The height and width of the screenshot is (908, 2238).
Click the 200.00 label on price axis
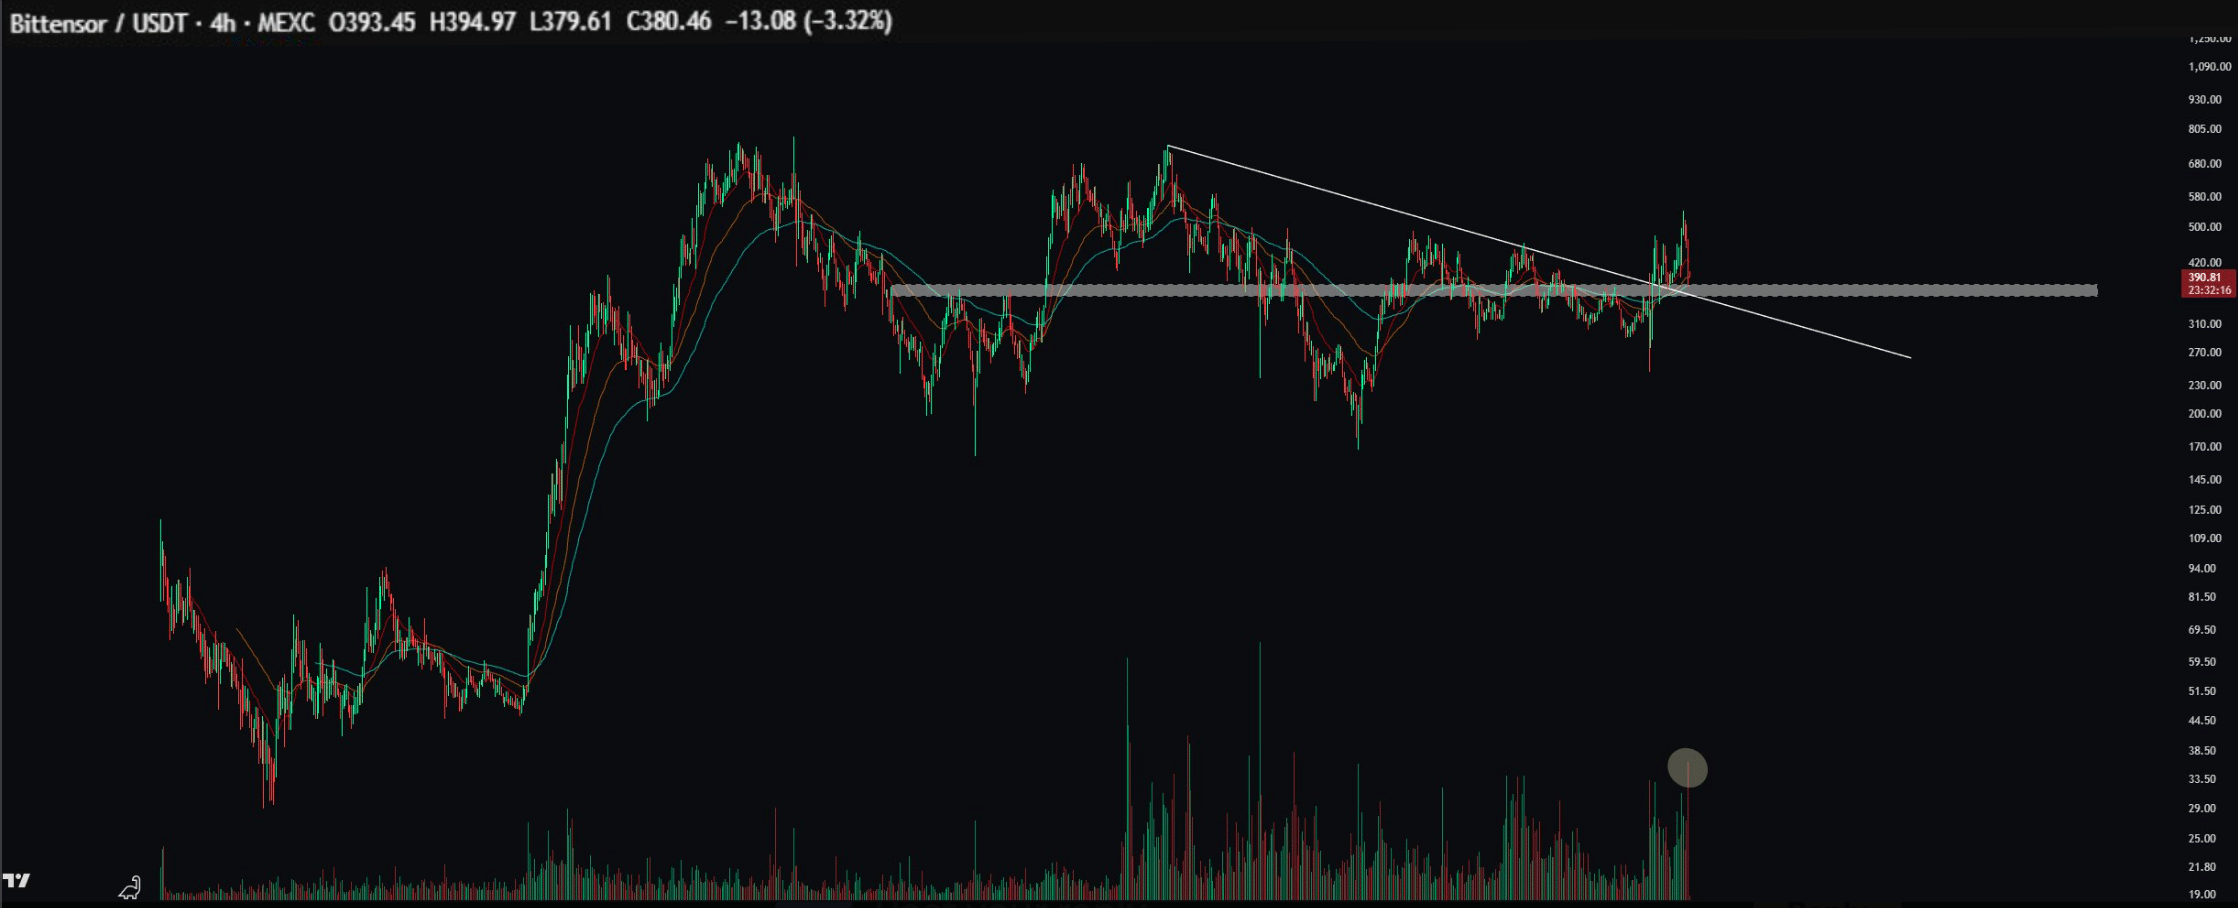click(2204, 414)
